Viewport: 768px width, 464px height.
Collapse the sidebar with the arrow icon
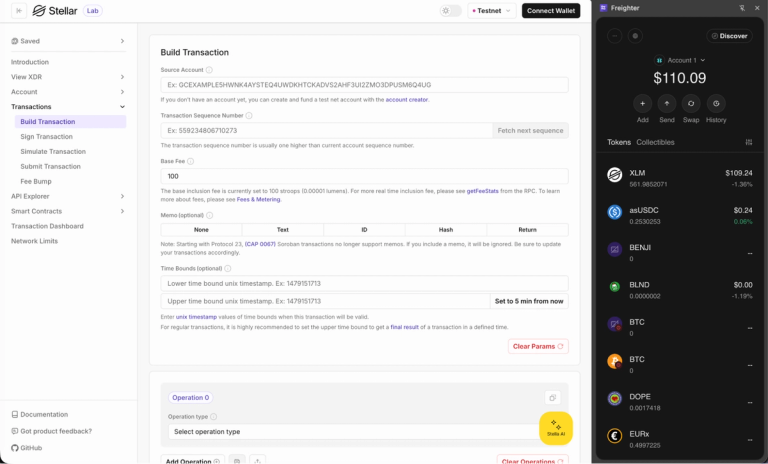click(19, 11)
